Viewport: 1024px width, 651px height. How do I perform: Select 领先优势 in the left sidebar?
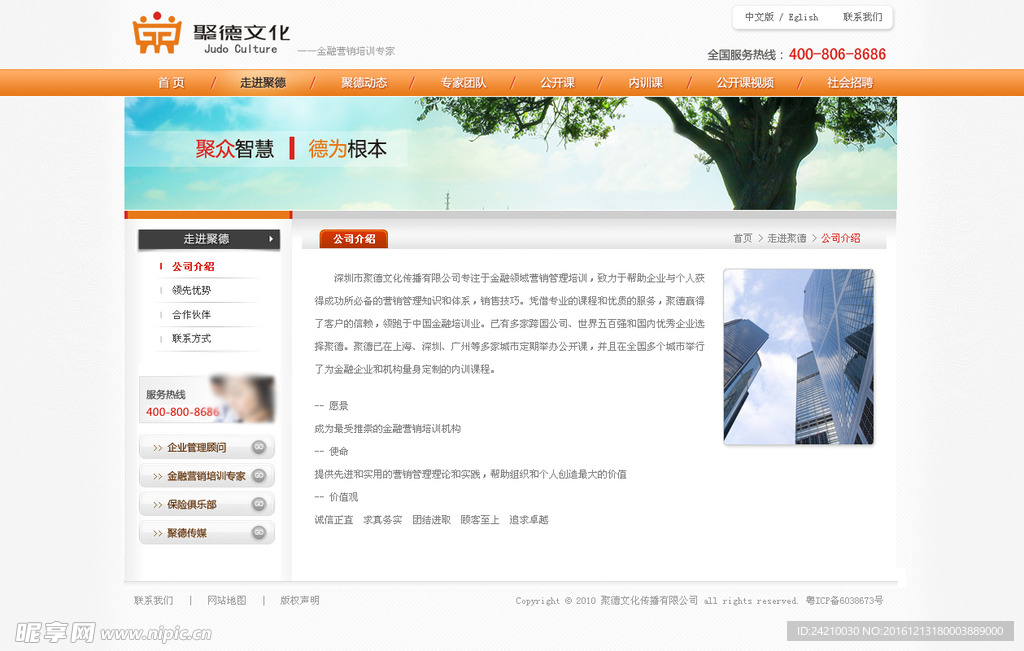[x=191, y=291]
